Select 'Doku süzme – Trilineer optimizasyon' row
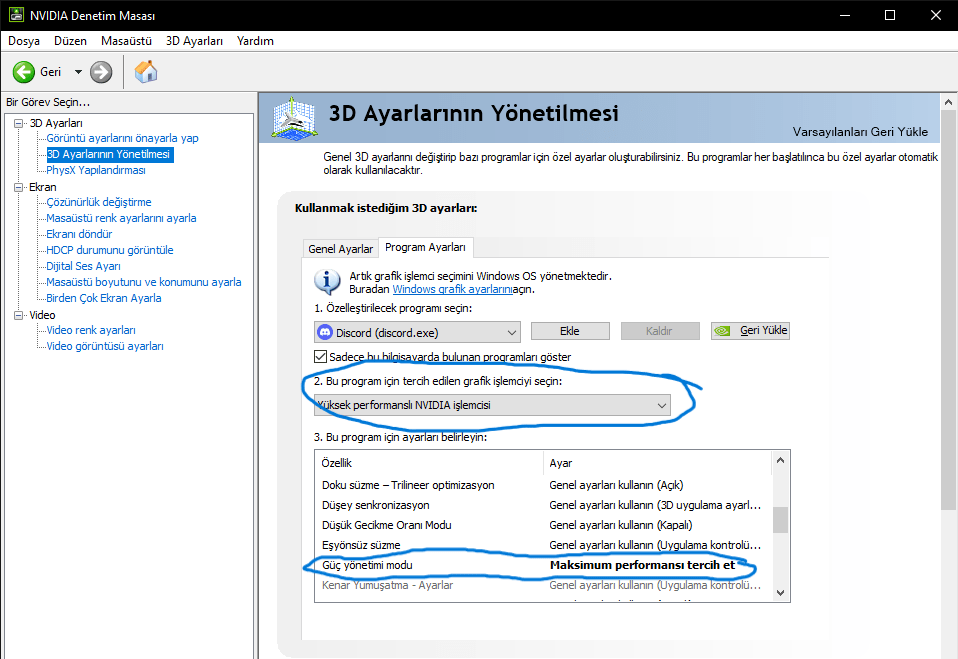The image size is (958, 659). (544, 485)
